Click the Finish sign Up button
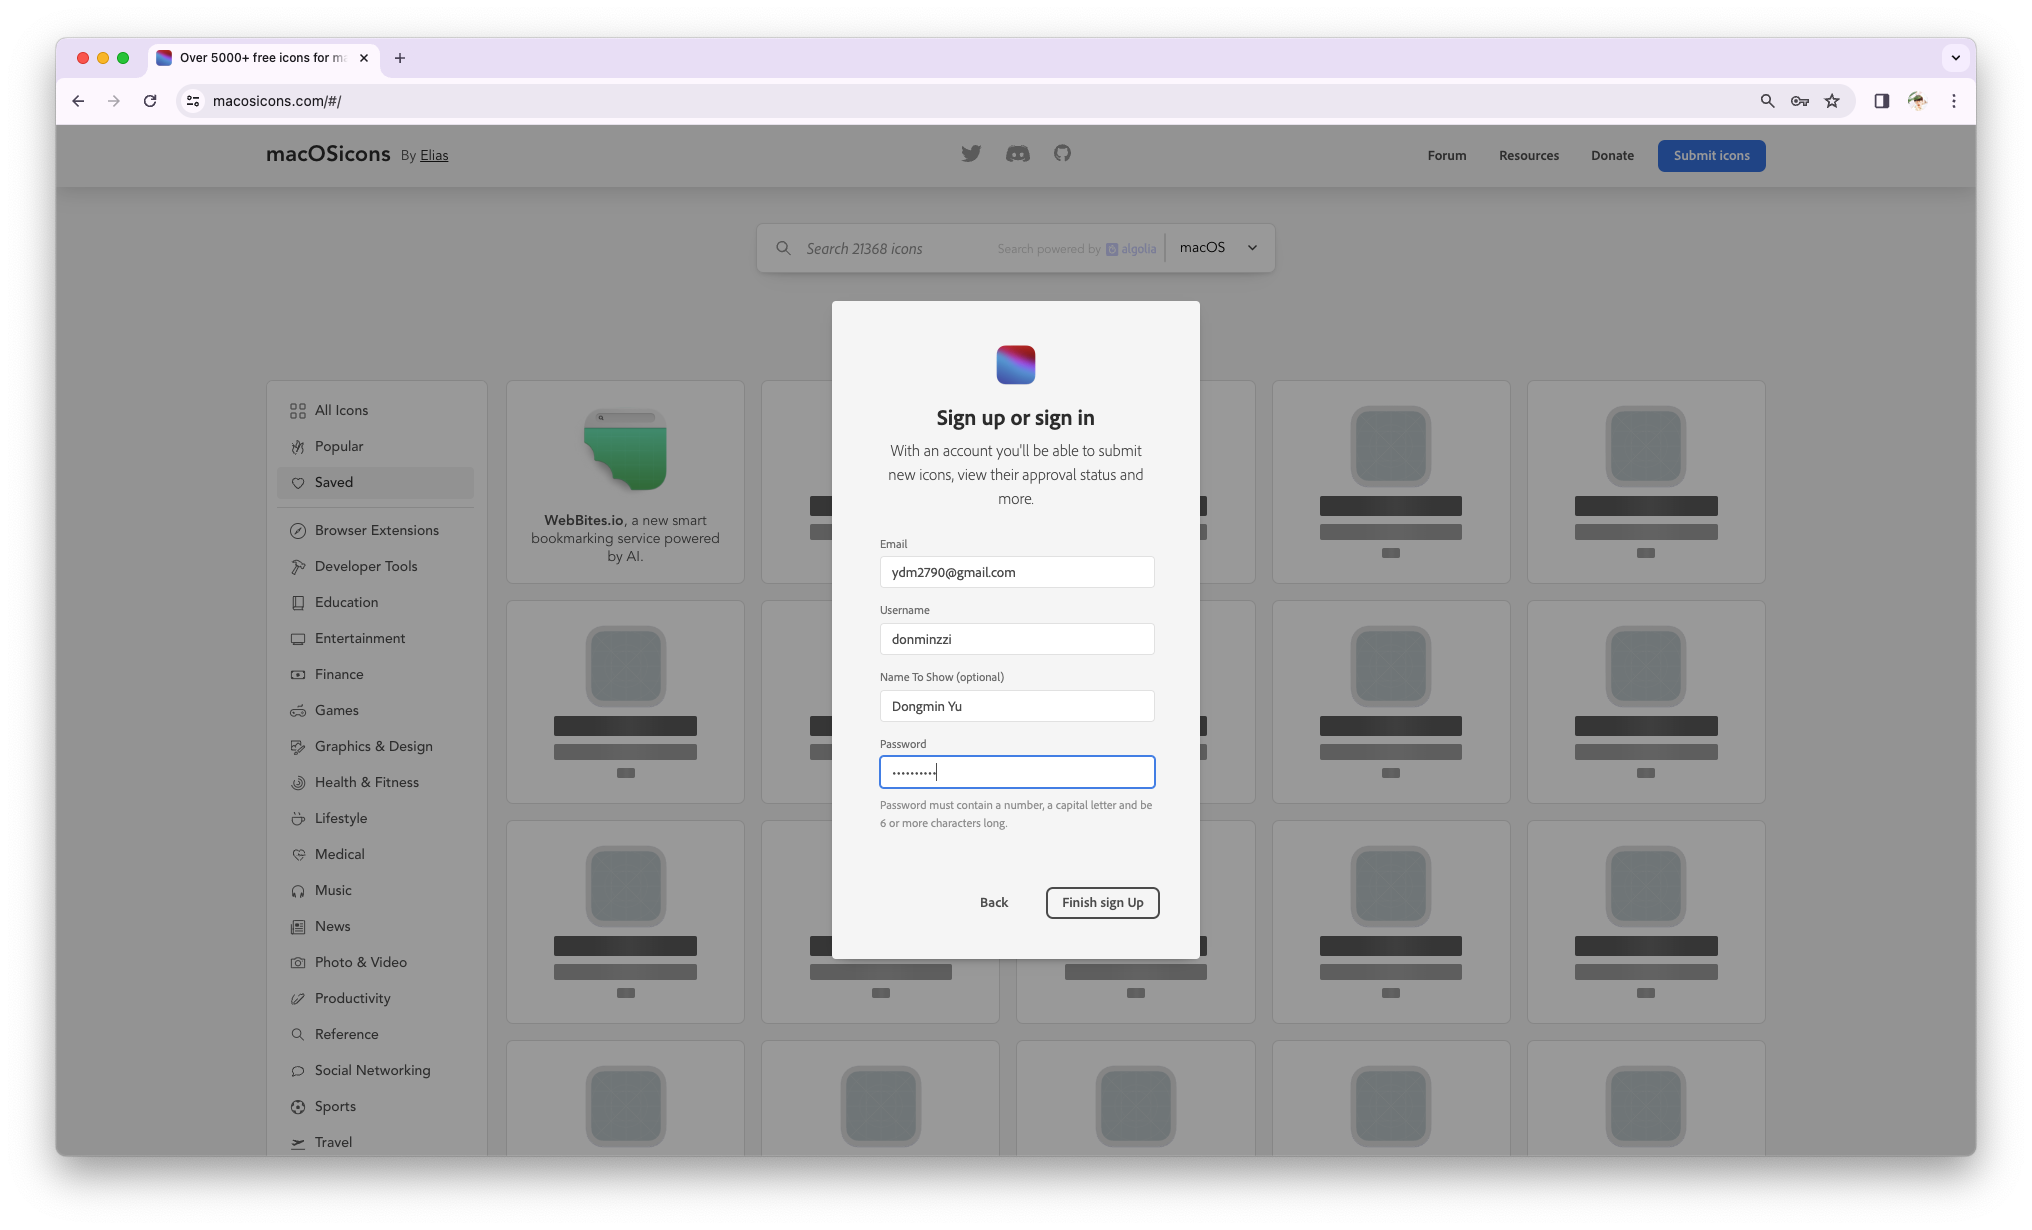2032x1230 pixels. [1102, 903]
